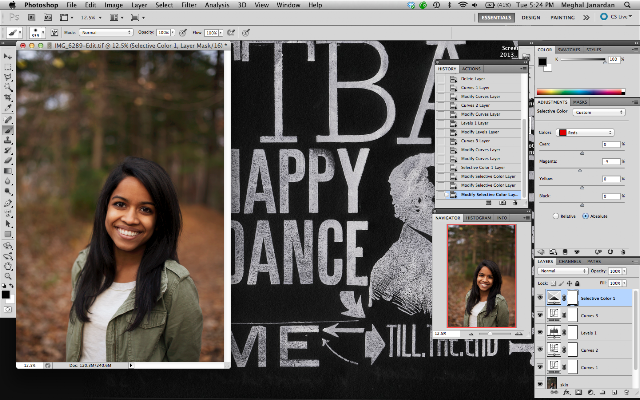This screenshot has height=400, width=640.
Task: Pick a color from spectrum ramp
Action: 581,92
